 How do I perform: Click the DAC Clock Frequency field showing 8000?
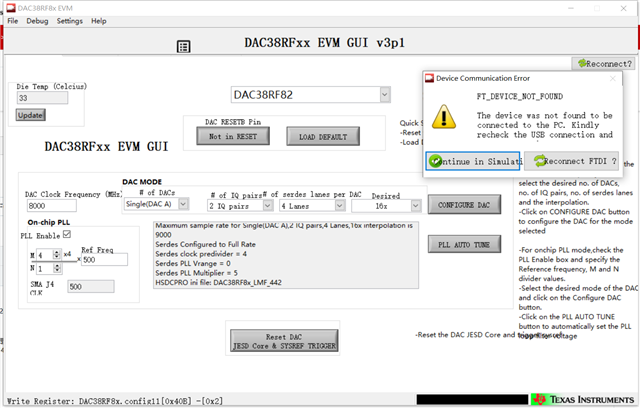pyautogui.click(x=51, y=206)
